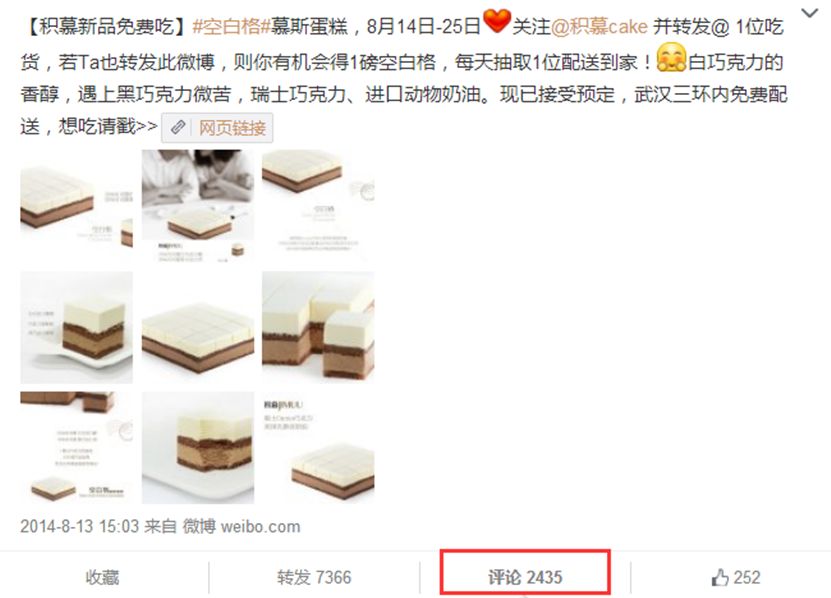This screenshot has width=831, height=598.
Task: Click the thumbs-up like icon
Action: pyautogui.click(x=720, y=577)
